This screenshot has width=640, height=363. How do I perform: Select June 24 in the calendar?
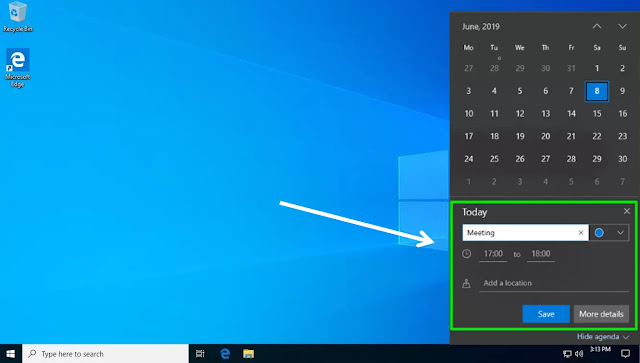click(x=469, y=159)
